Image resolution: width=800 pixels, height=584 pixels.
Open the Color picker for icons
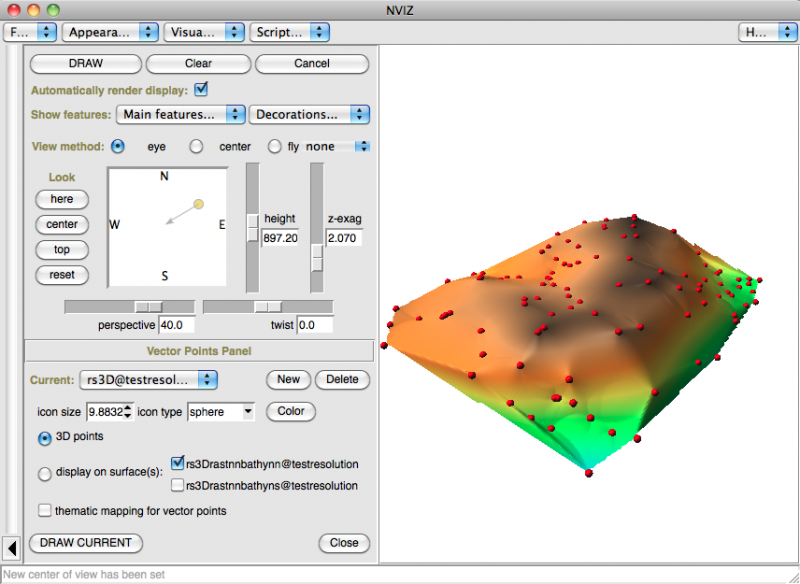click(x=291, y=411)
